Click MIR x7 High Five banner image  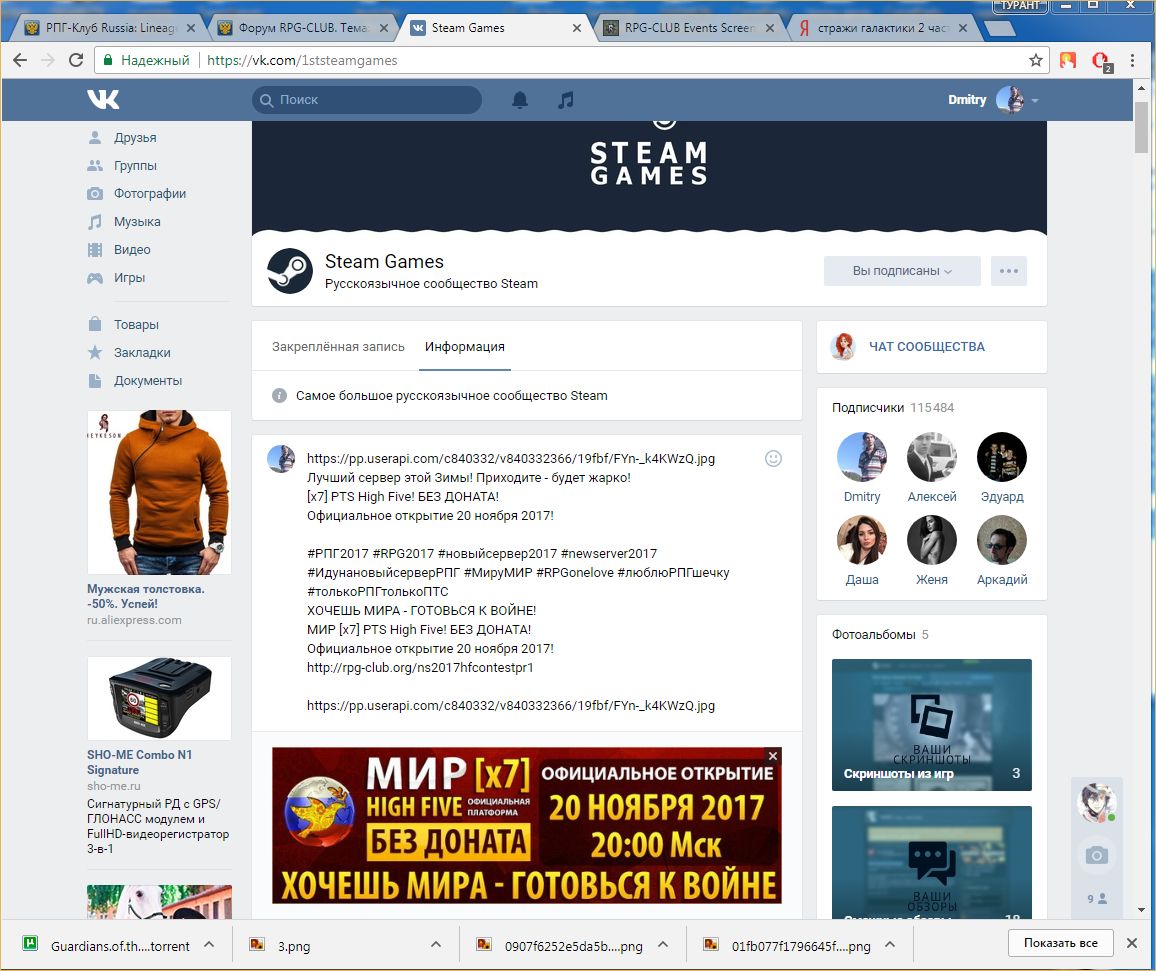[x=526, y=825]
